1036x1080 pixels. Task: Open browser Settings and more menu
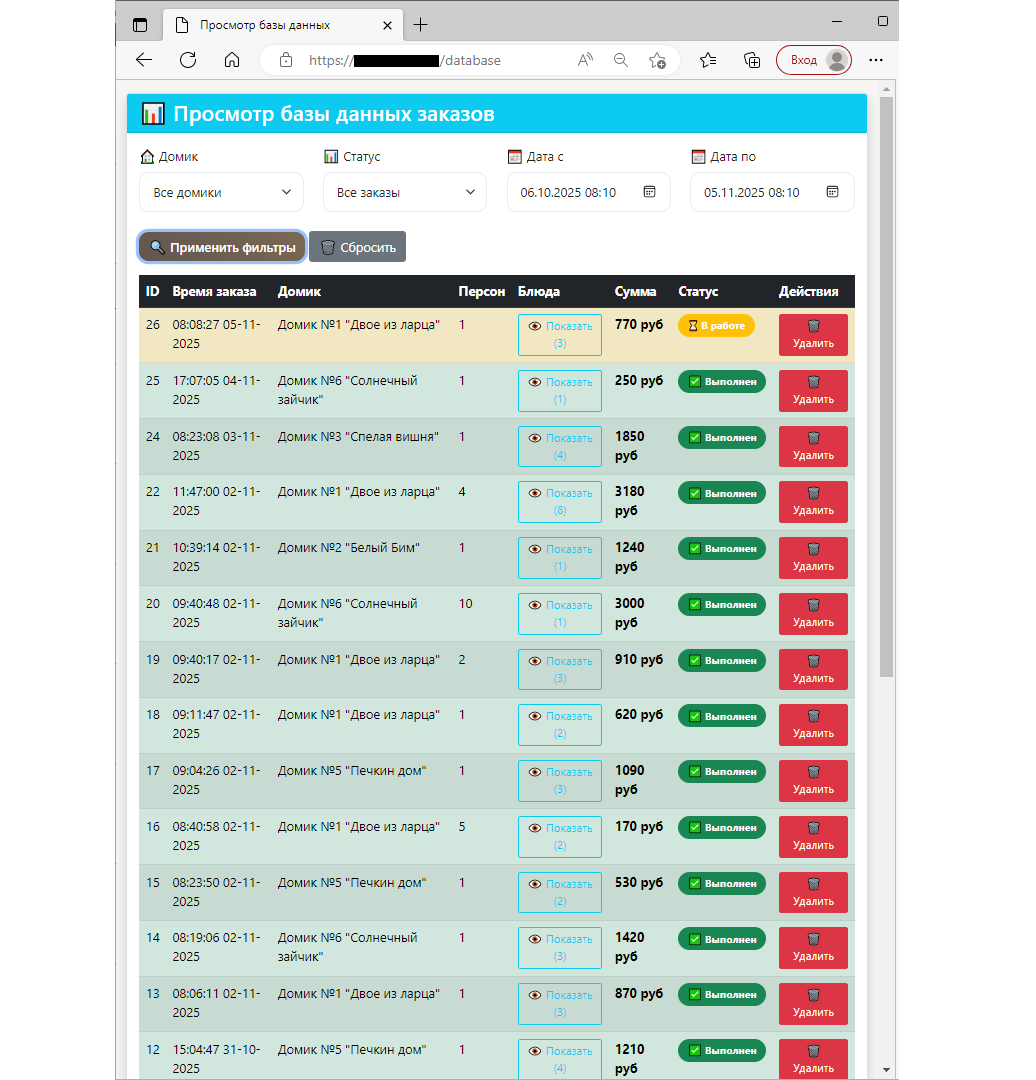tap(876, 60)
